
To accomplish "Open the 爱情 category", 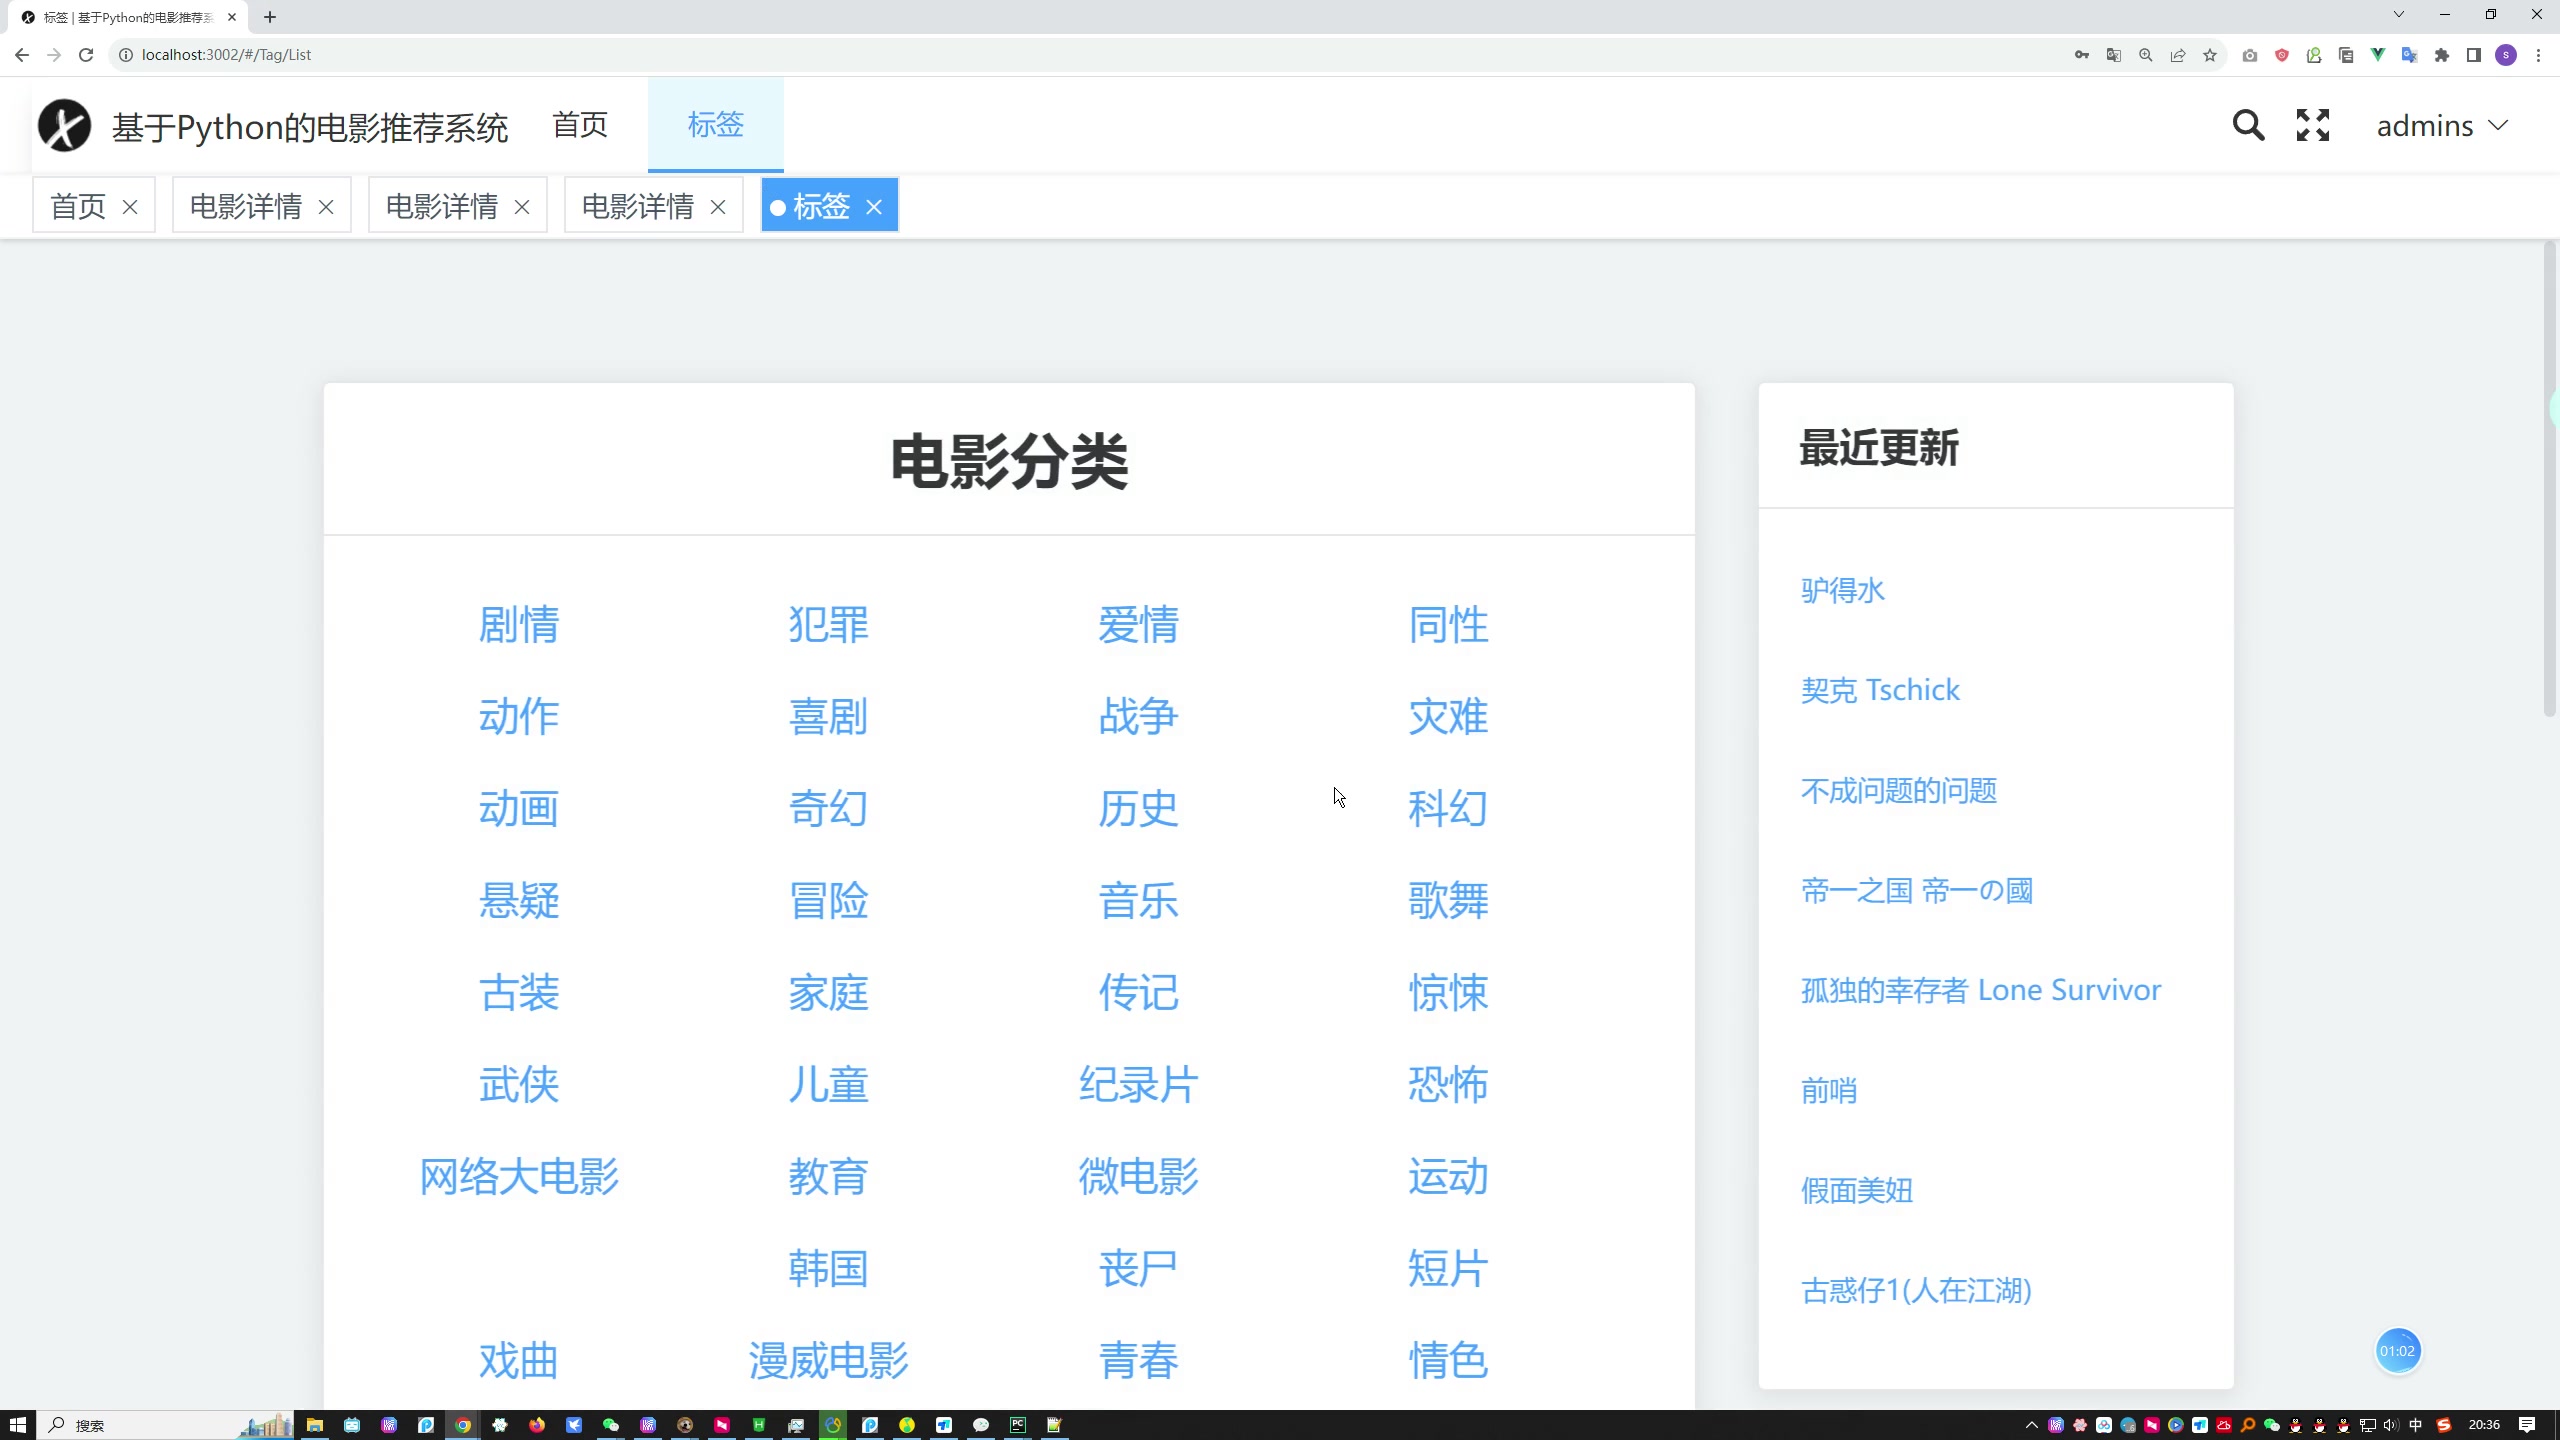I will click(x=1138, y=625).
